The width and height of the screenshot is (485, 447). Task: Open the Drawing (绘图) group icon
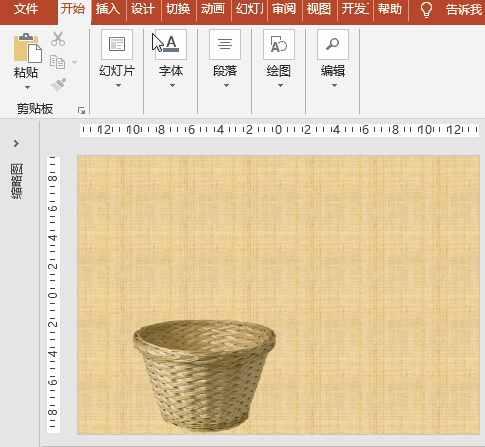(279, 44)
